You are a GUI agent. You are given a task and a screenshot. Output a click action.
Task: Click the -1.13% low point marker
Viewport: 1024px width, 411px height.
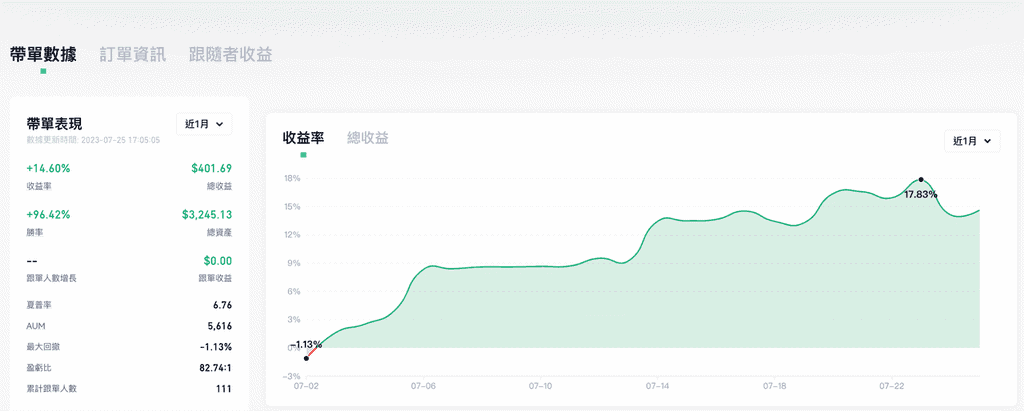coord(306,358)
